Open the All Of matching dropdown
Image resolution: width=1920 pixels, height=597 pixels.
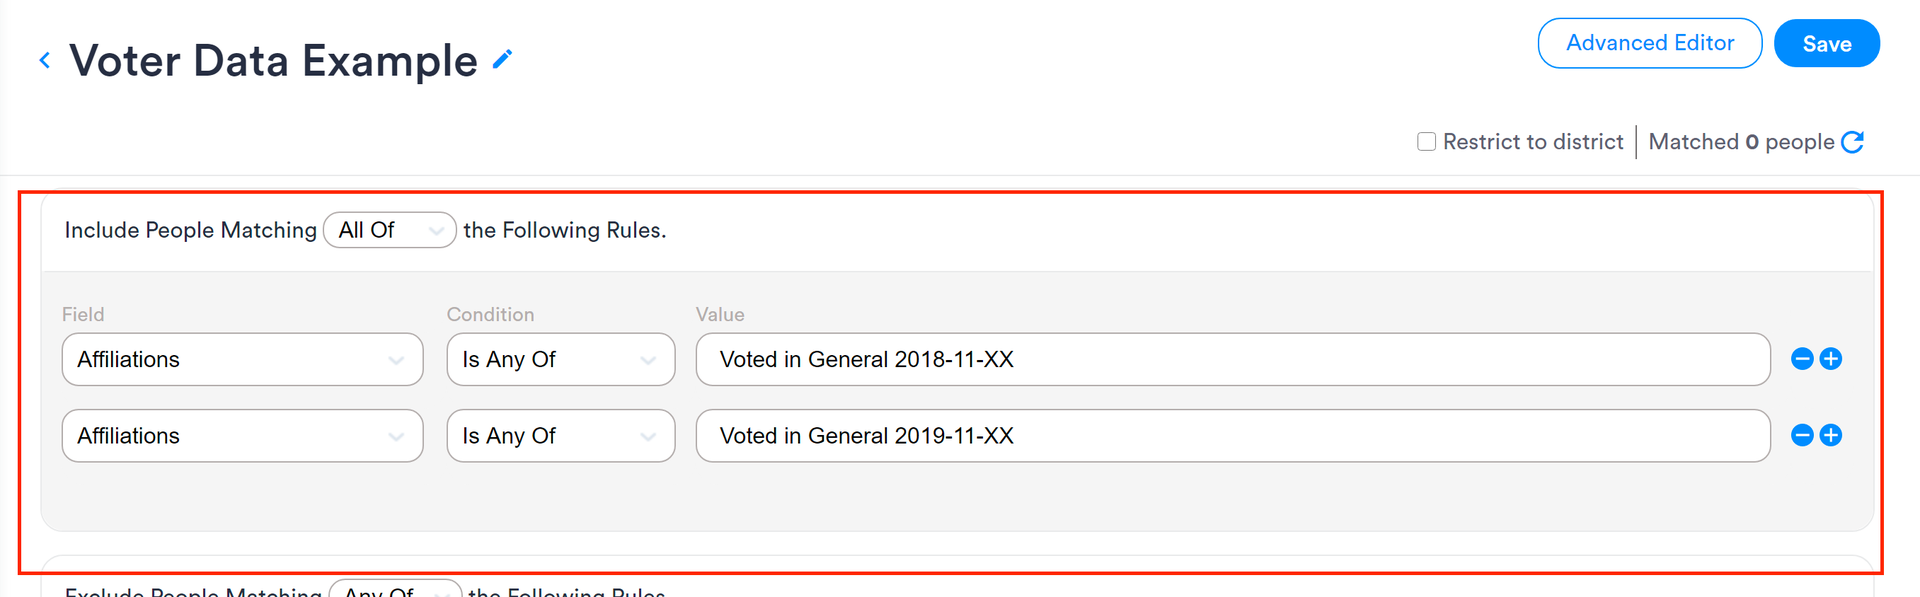(x=389, y=230)
